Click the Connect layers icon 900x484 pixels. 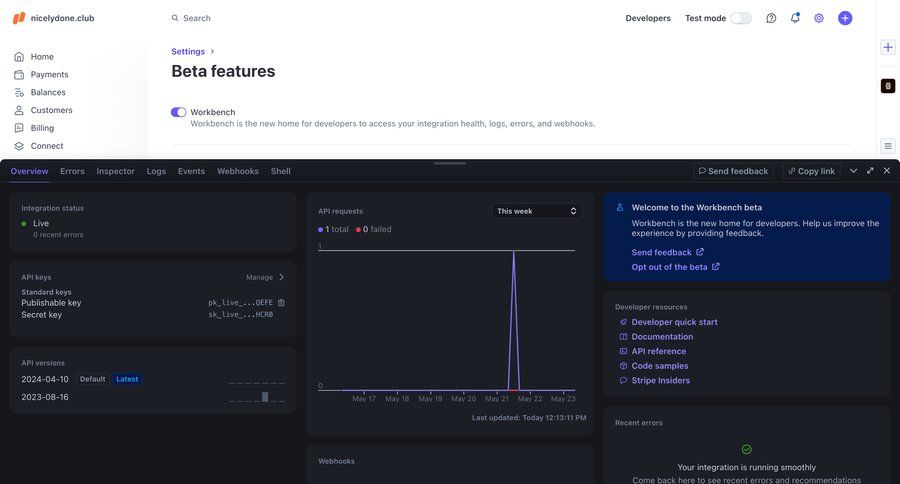19,146
